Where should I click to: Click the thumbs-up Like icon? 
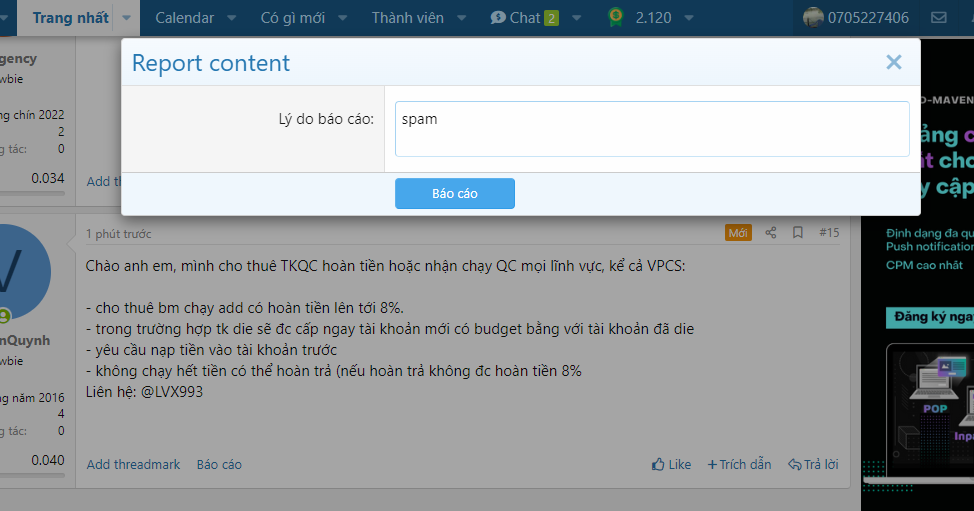point(658,464)
